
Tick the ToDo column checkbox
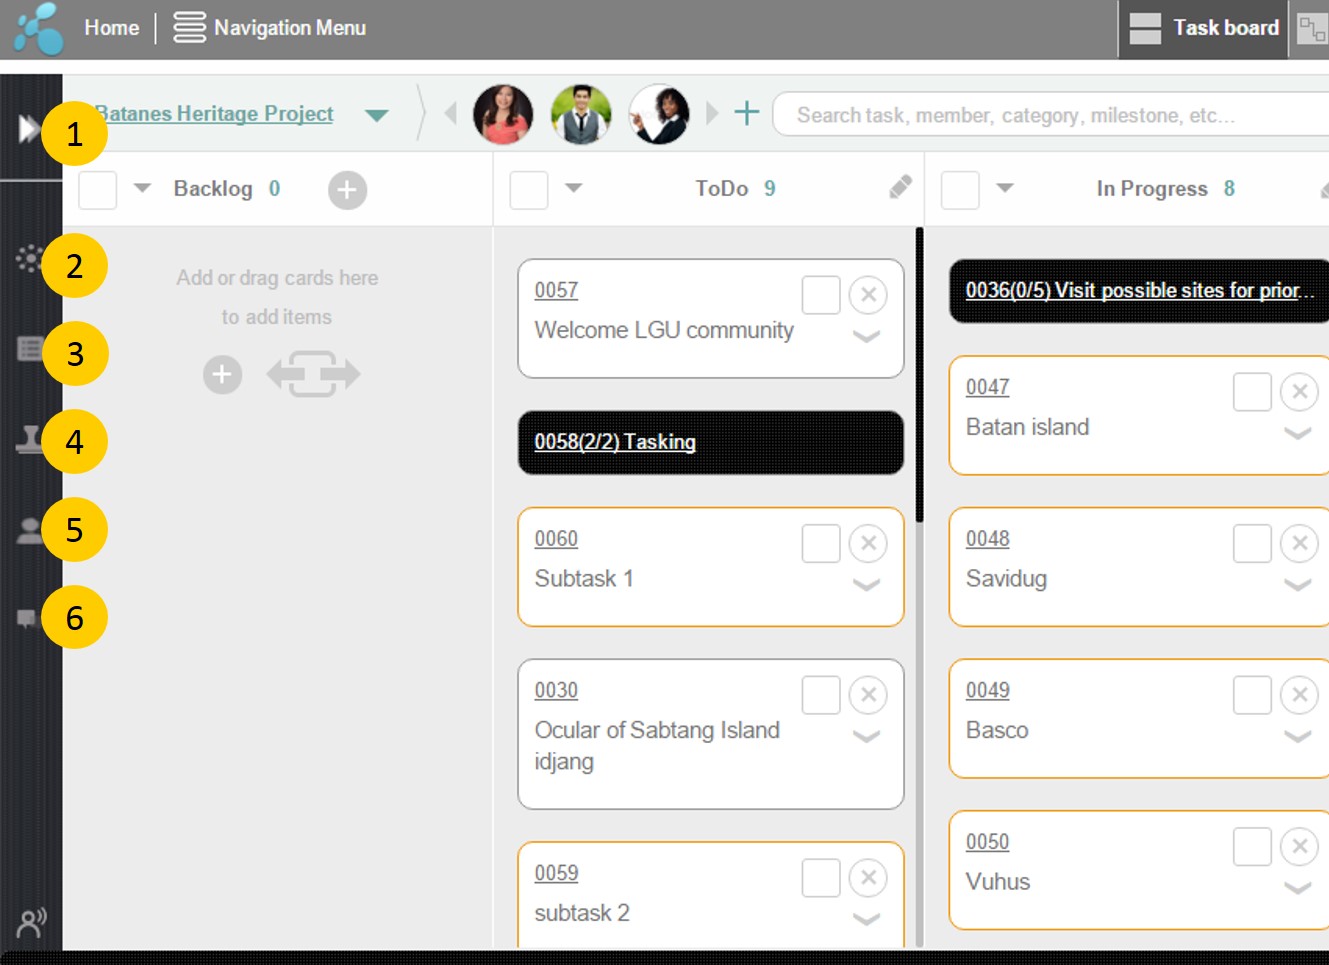529,190
